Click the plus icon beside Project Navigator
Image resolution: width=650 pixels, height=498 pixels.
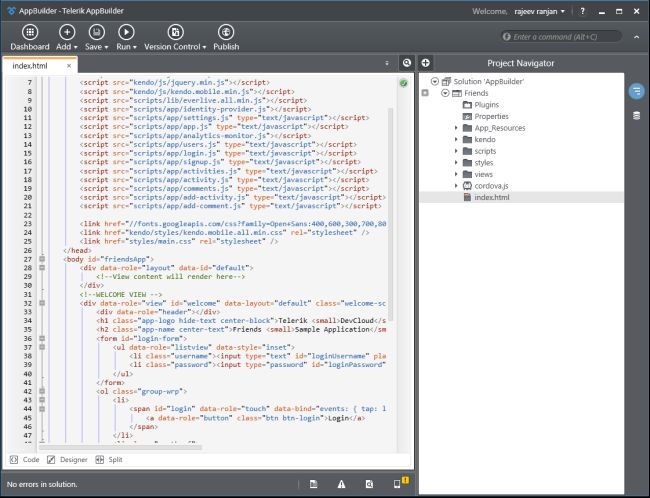pos(425,63)
